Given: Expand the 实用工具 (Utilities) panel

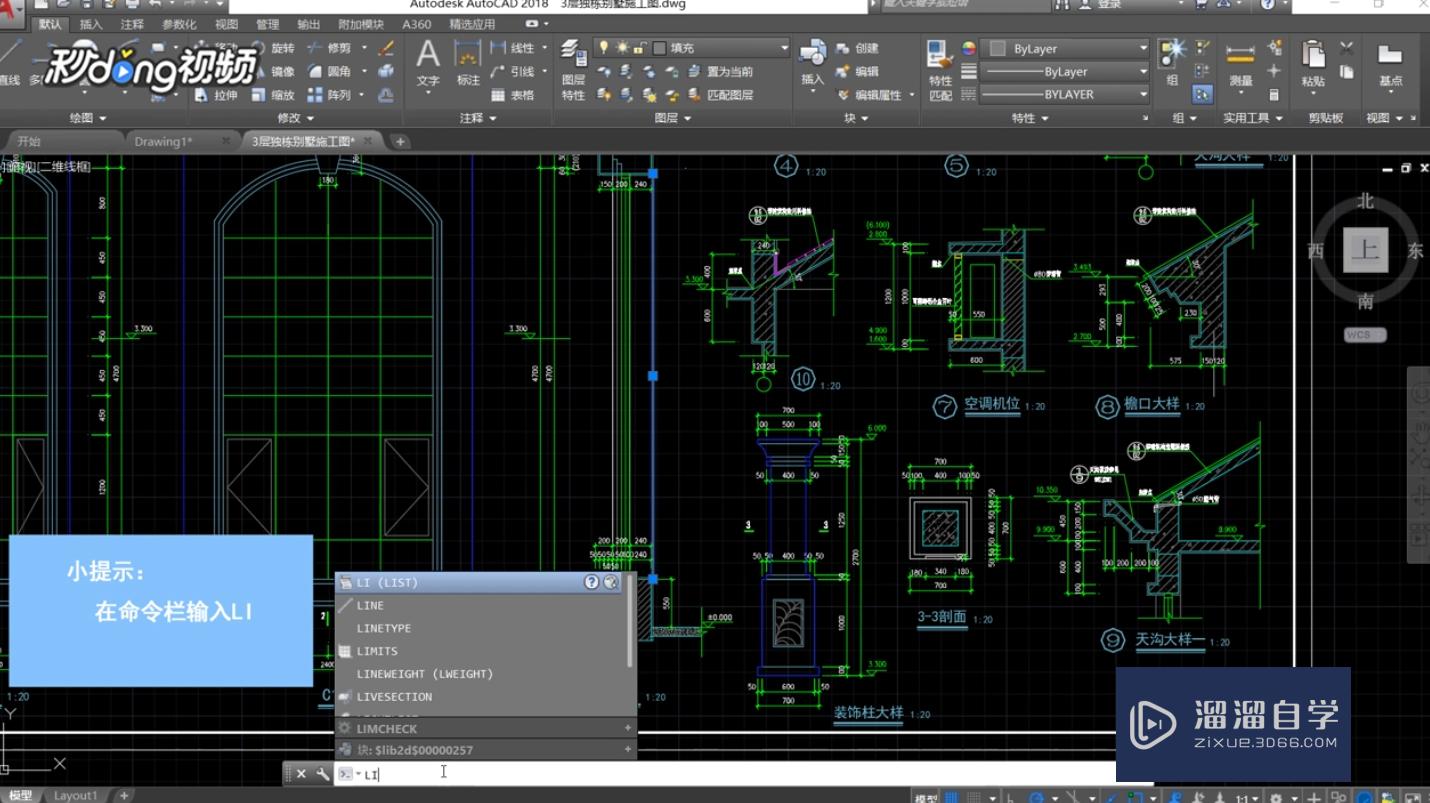Looking at the screenshot, I should pos(1253,118).
